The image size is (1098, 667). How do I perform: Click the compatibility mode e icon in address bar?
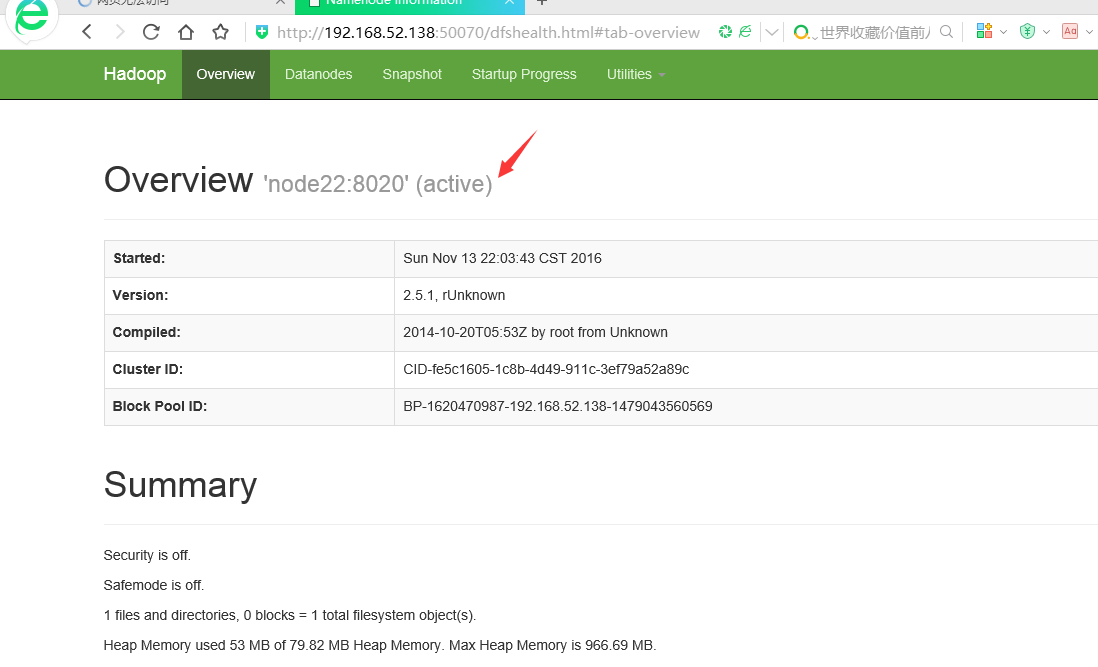click(745, 31)
